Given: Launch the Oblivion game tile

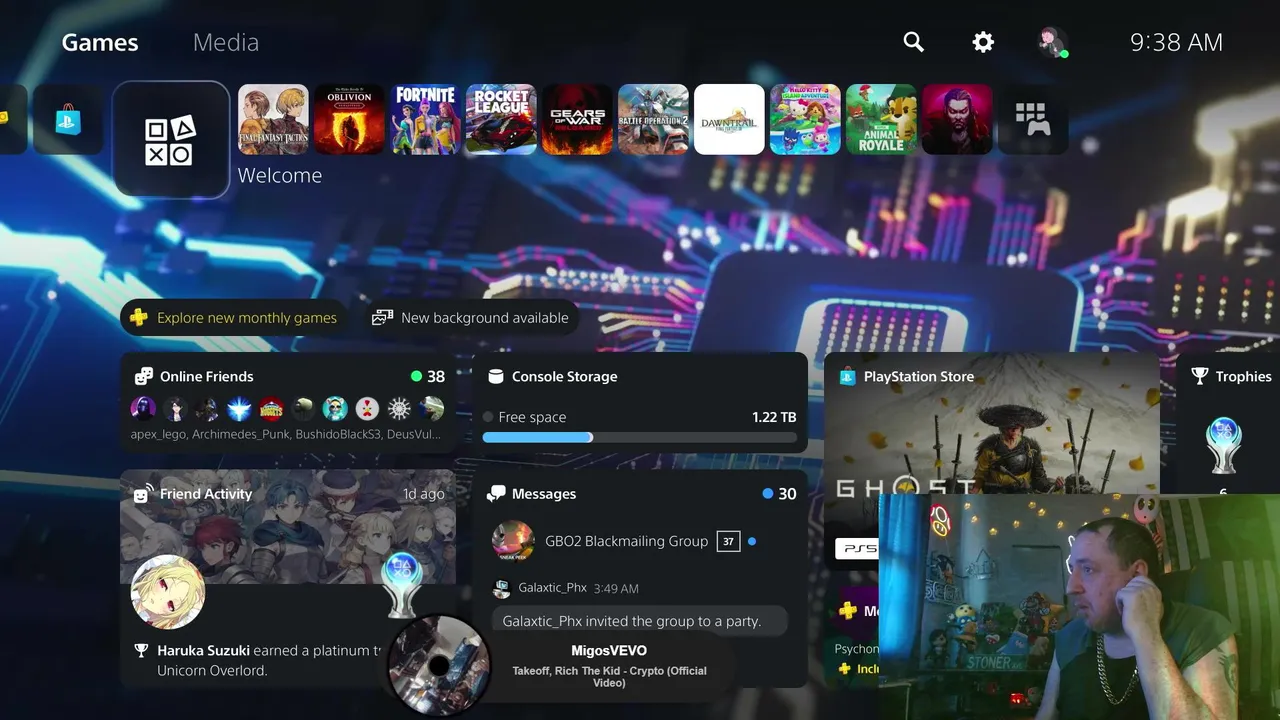Looking at the screenshot, I should pos(349,119).
